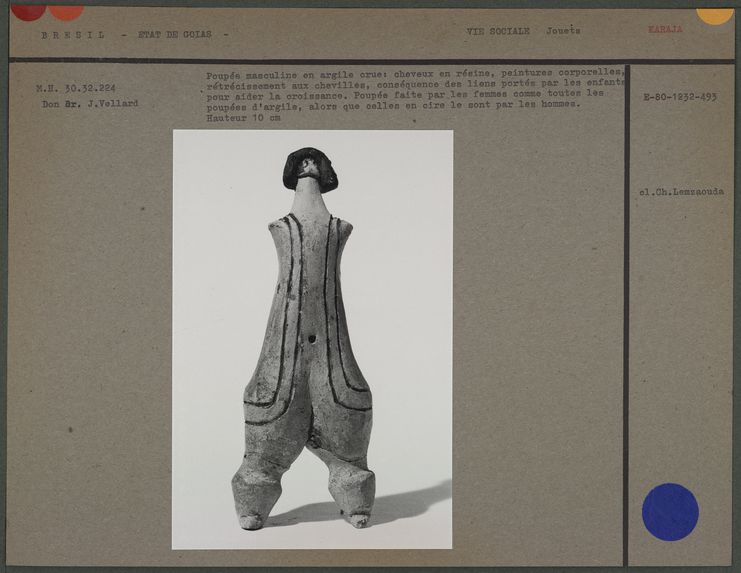The width and height of the screenshot is (741, 573).
Task: Click the doll's left foot
Action: [250, 520]
